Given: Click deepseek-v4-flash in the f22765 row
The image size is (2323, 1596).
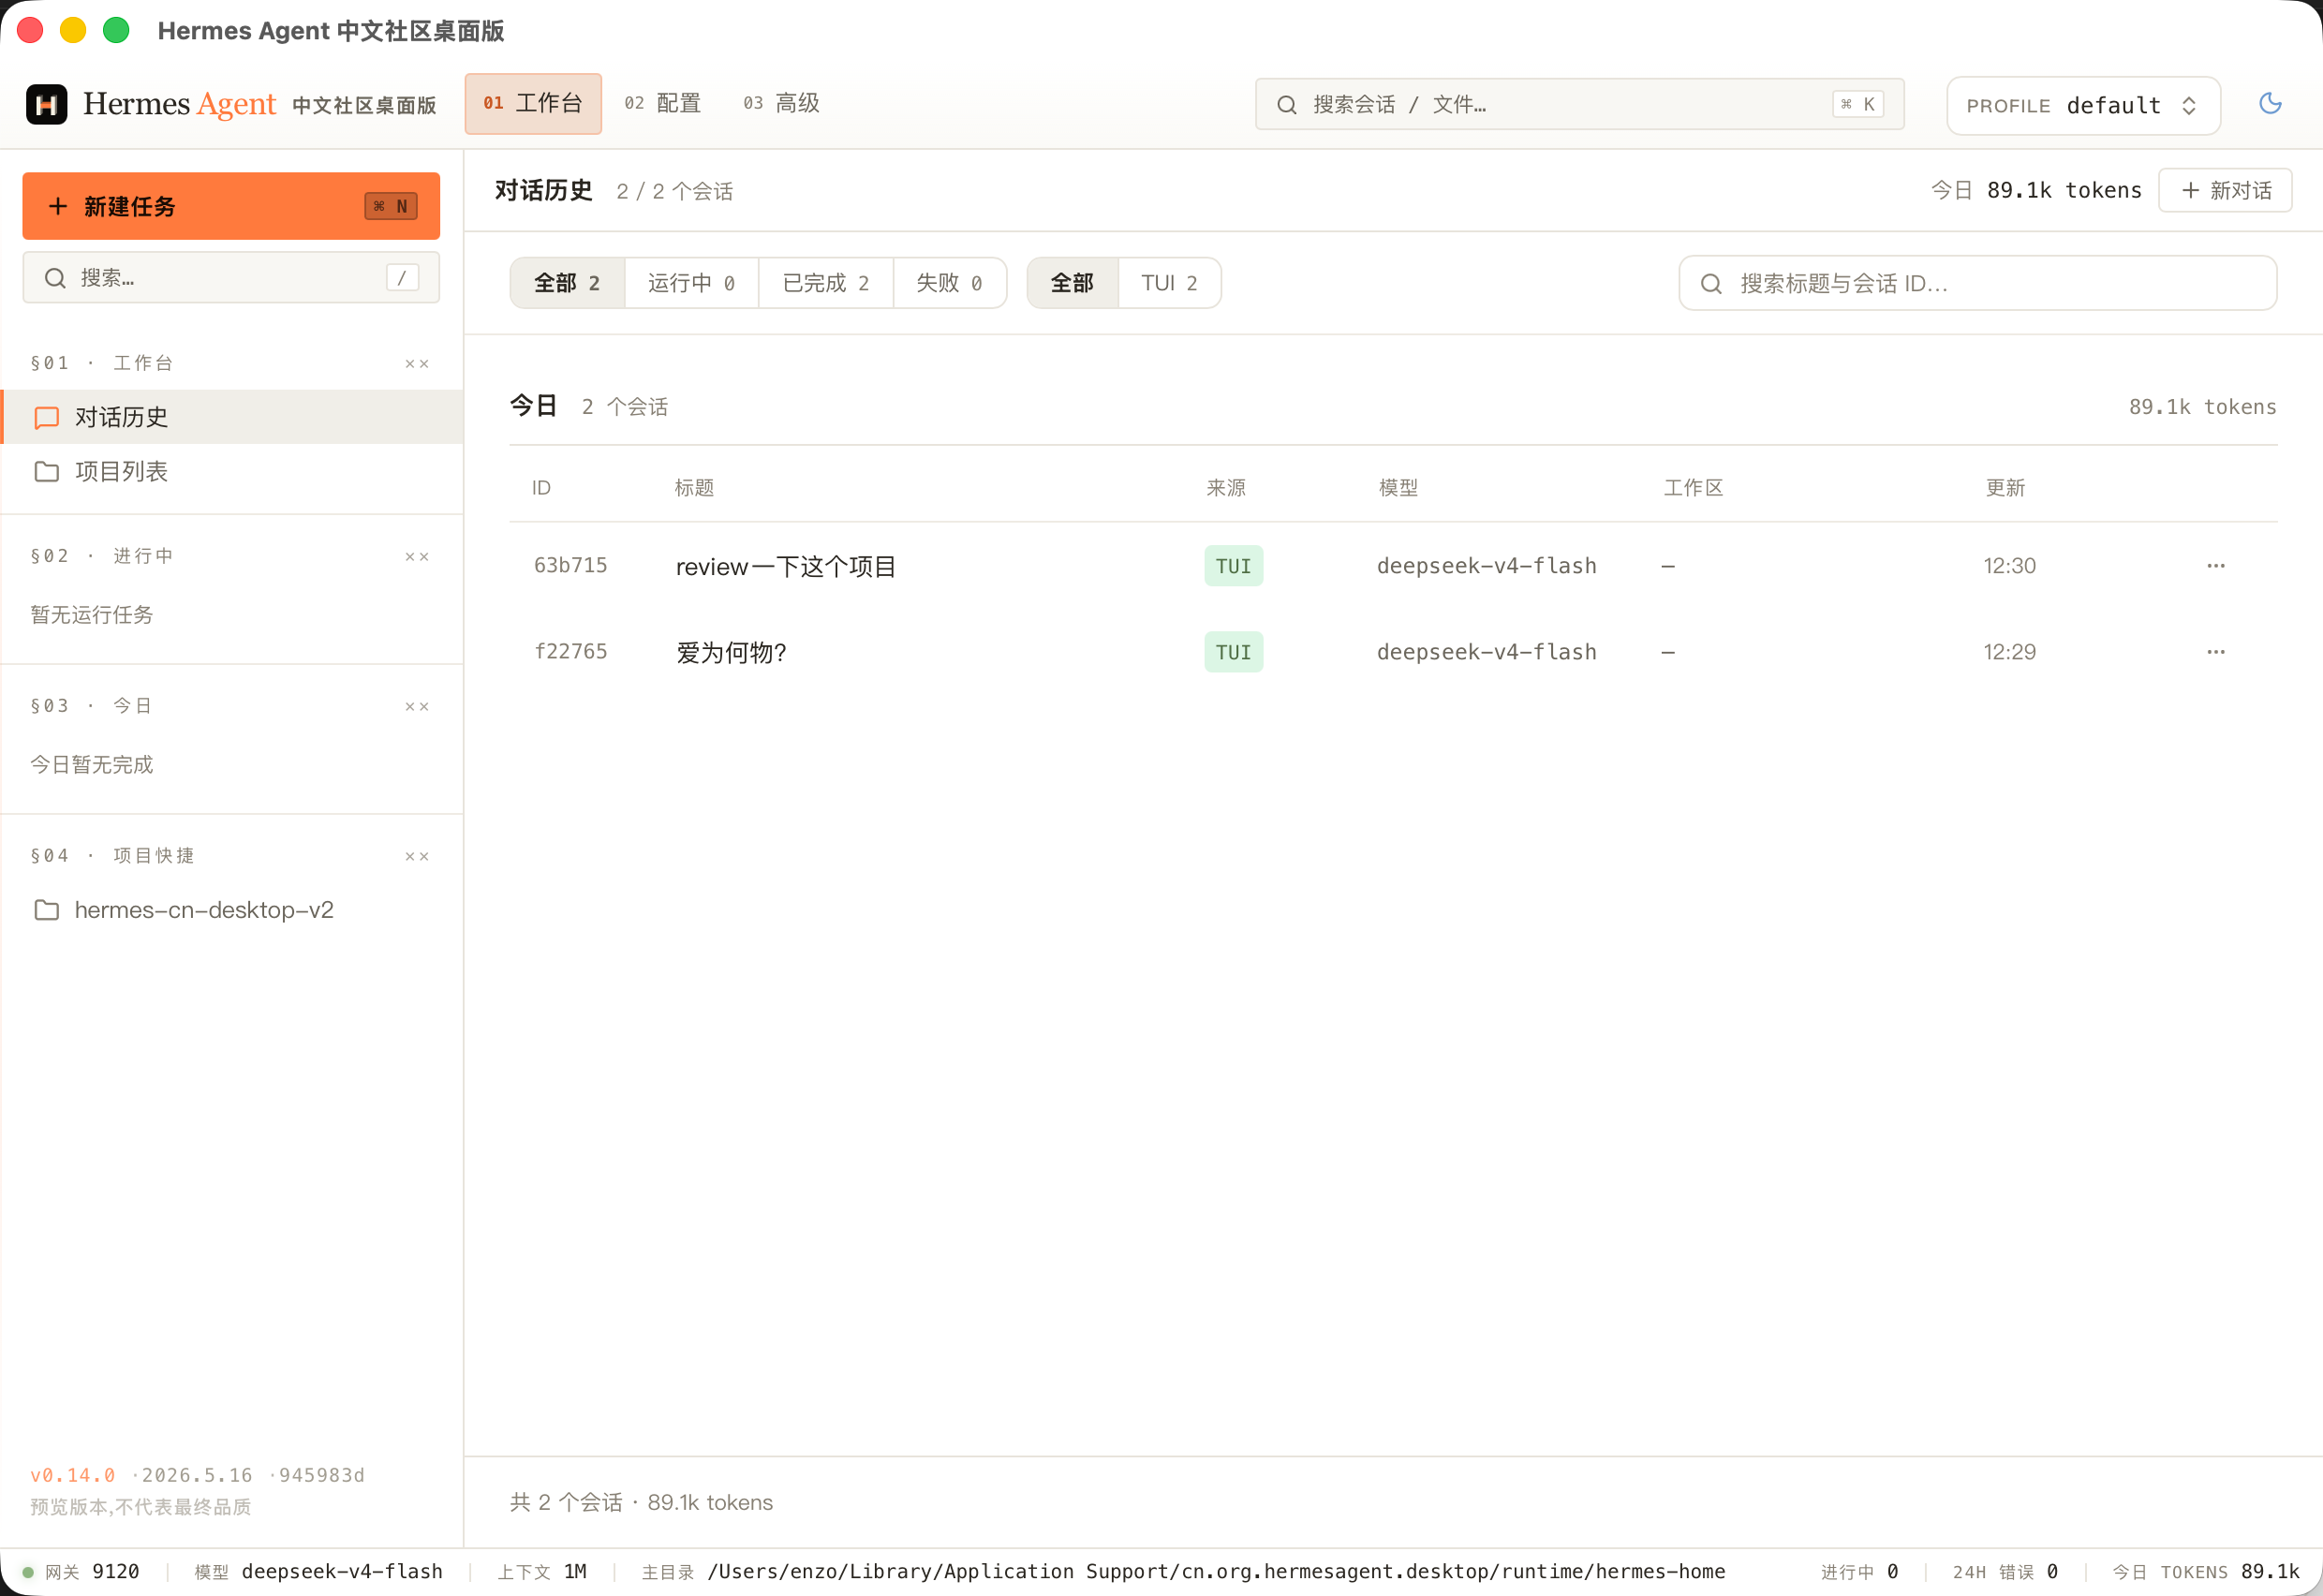Looking at the screenshot, I should (x=1486, y=652).
